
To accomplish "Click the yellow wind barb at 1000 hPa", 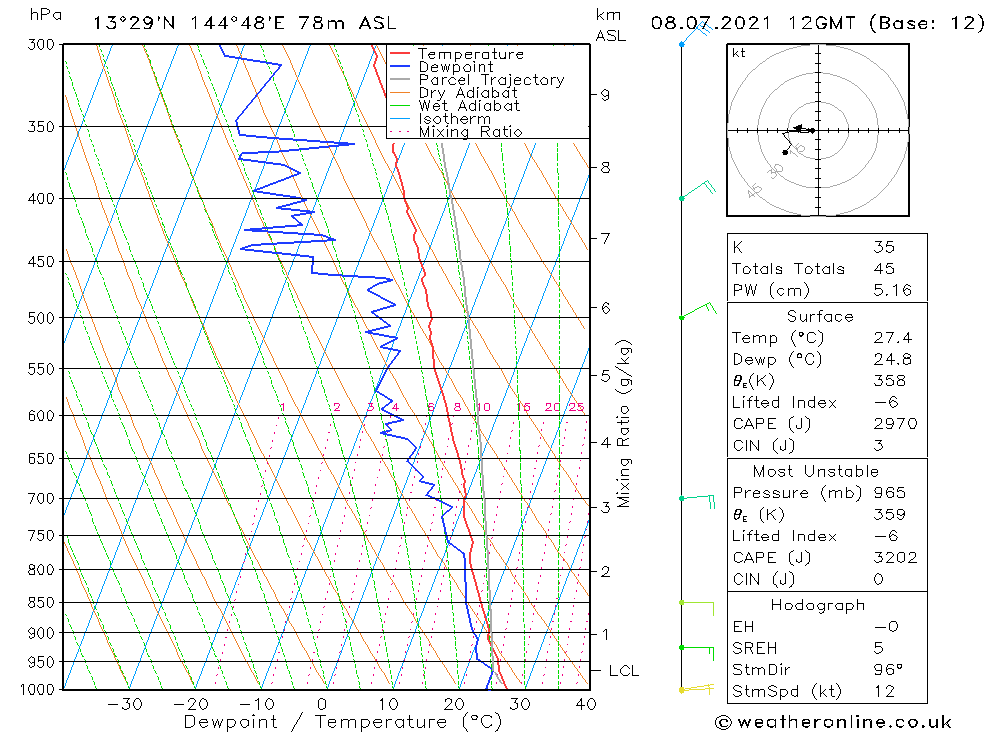I will tap(697, 688).
